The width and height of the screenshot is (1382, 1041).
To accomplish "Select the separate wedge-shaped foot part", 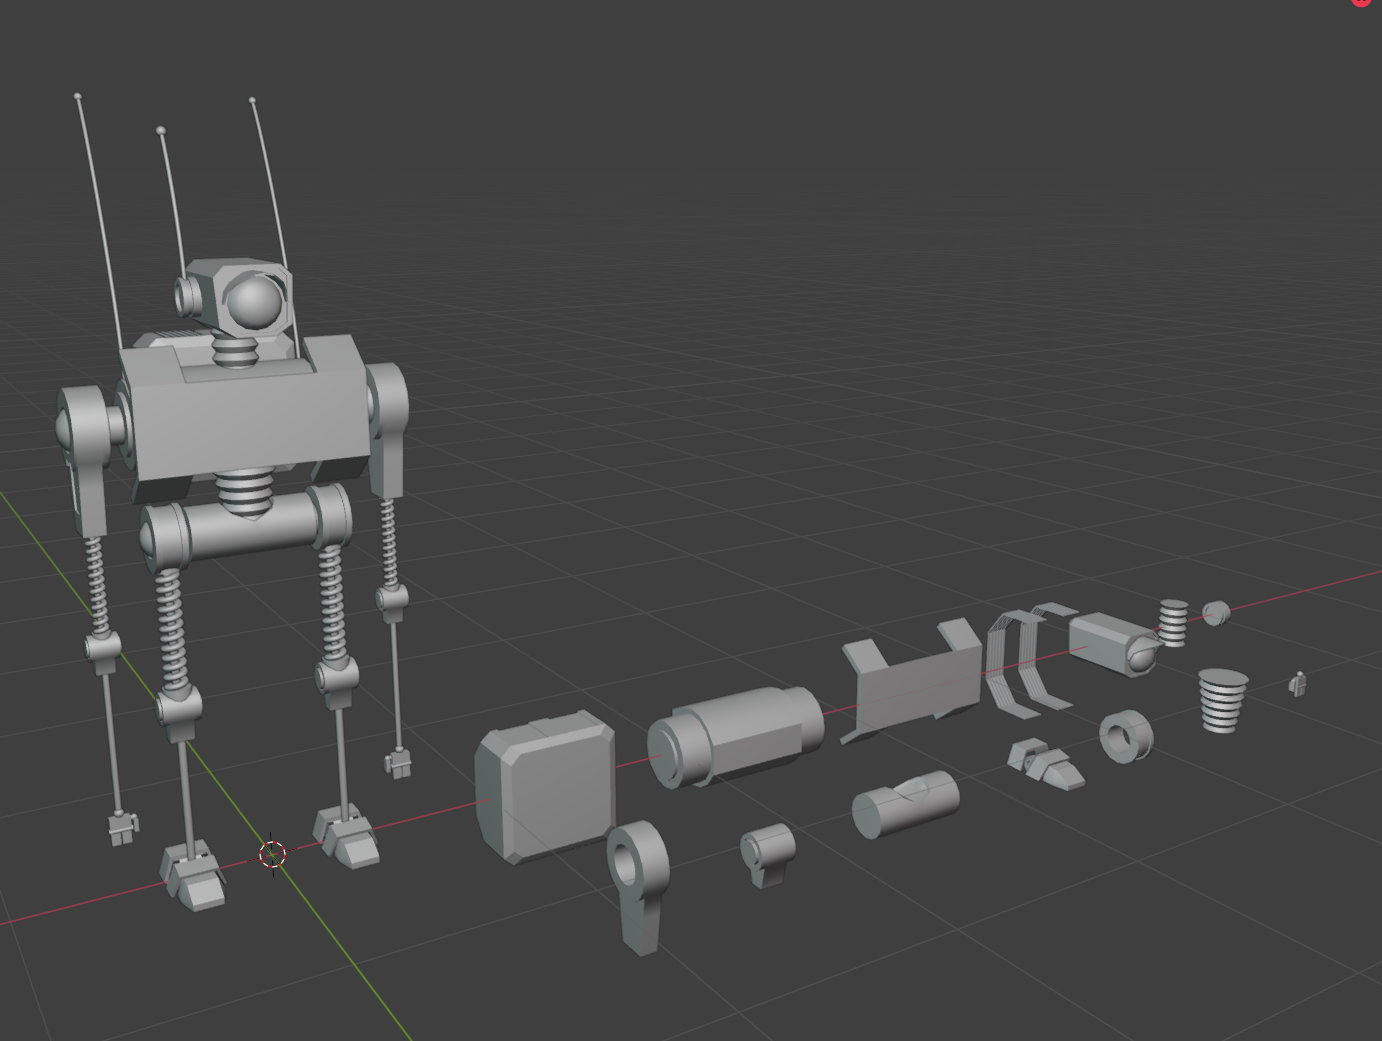I will (1046, 764).
